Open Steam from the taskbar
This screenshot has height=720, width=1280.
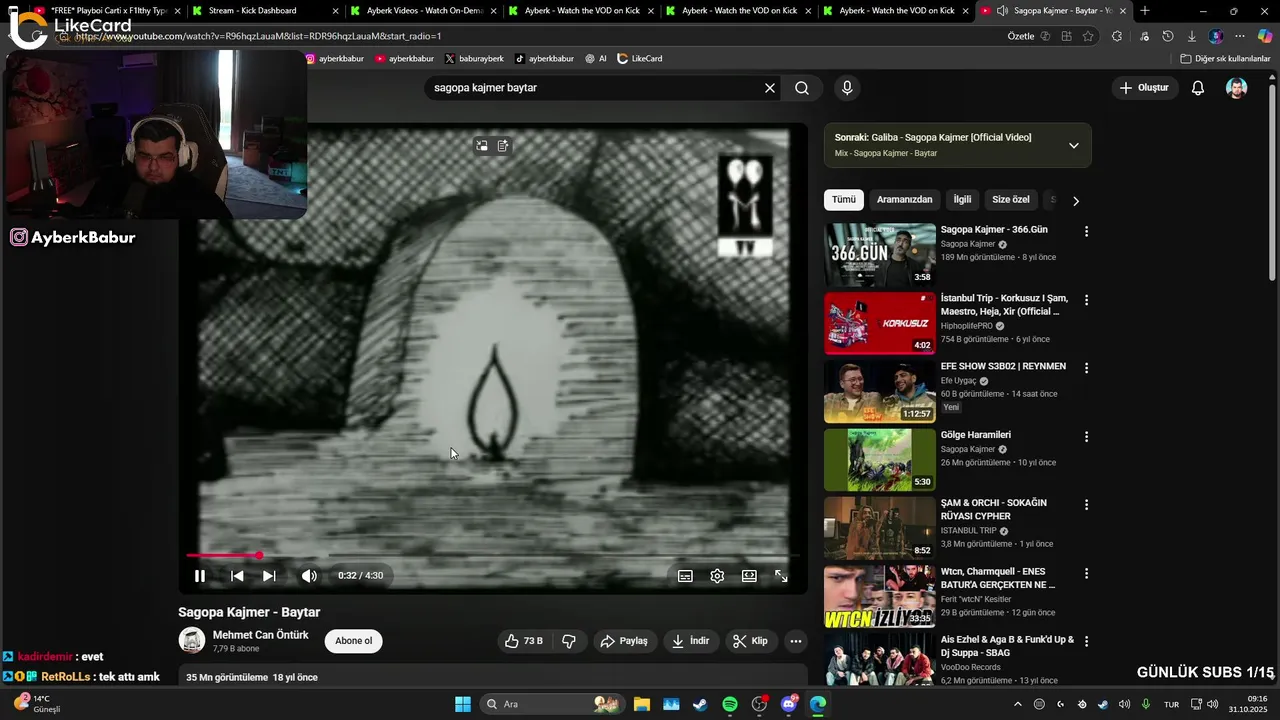(x=700, y=704)
